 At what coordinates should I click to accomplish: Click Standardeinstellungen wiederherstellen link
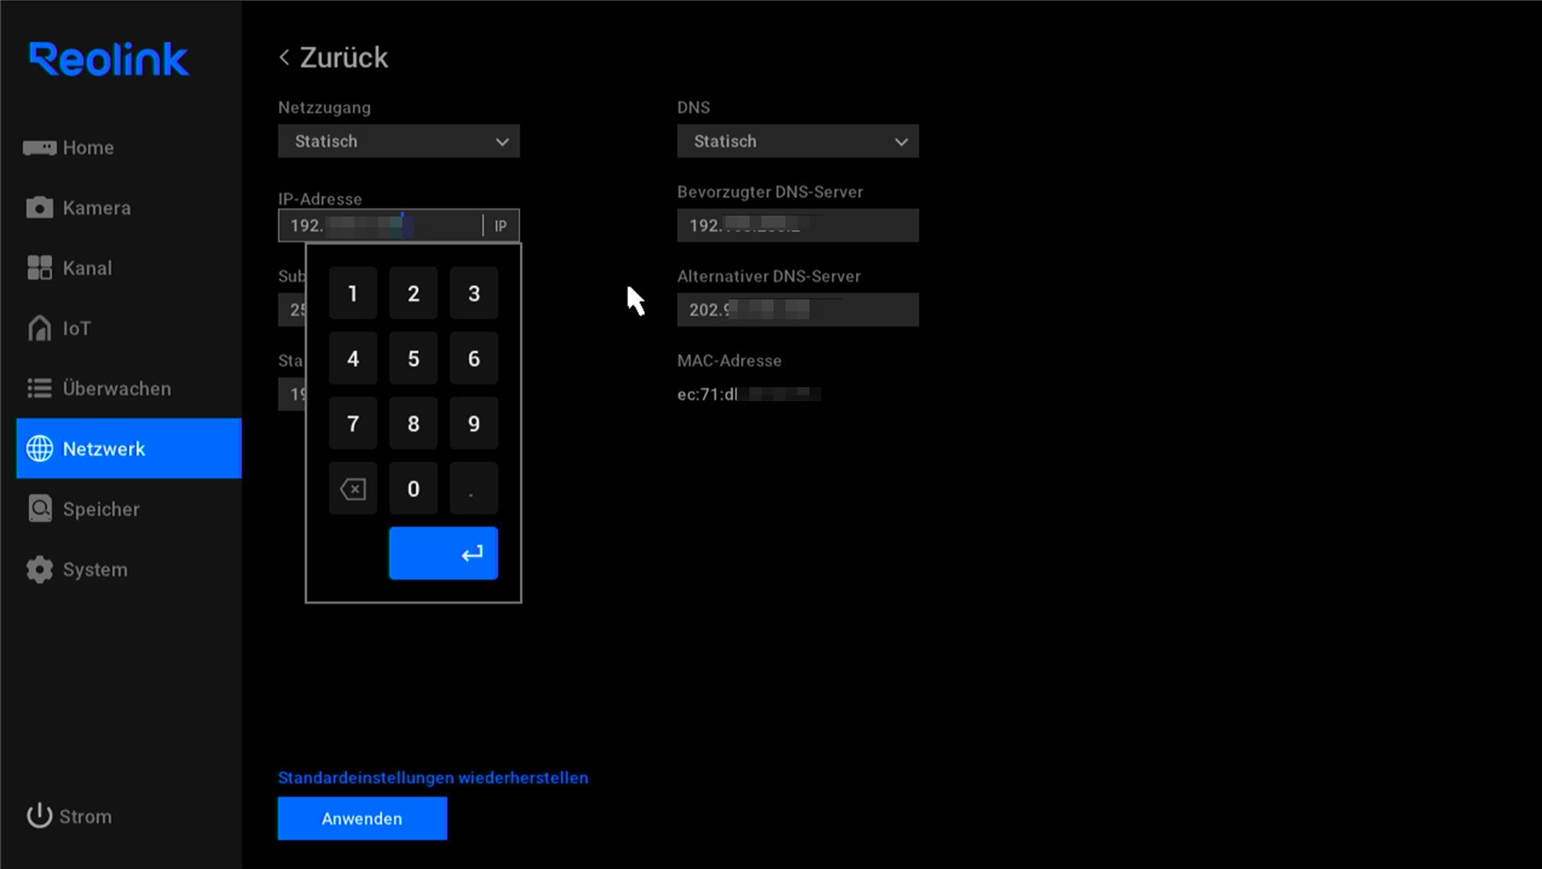pyautogui.click(x=433, y=777)
